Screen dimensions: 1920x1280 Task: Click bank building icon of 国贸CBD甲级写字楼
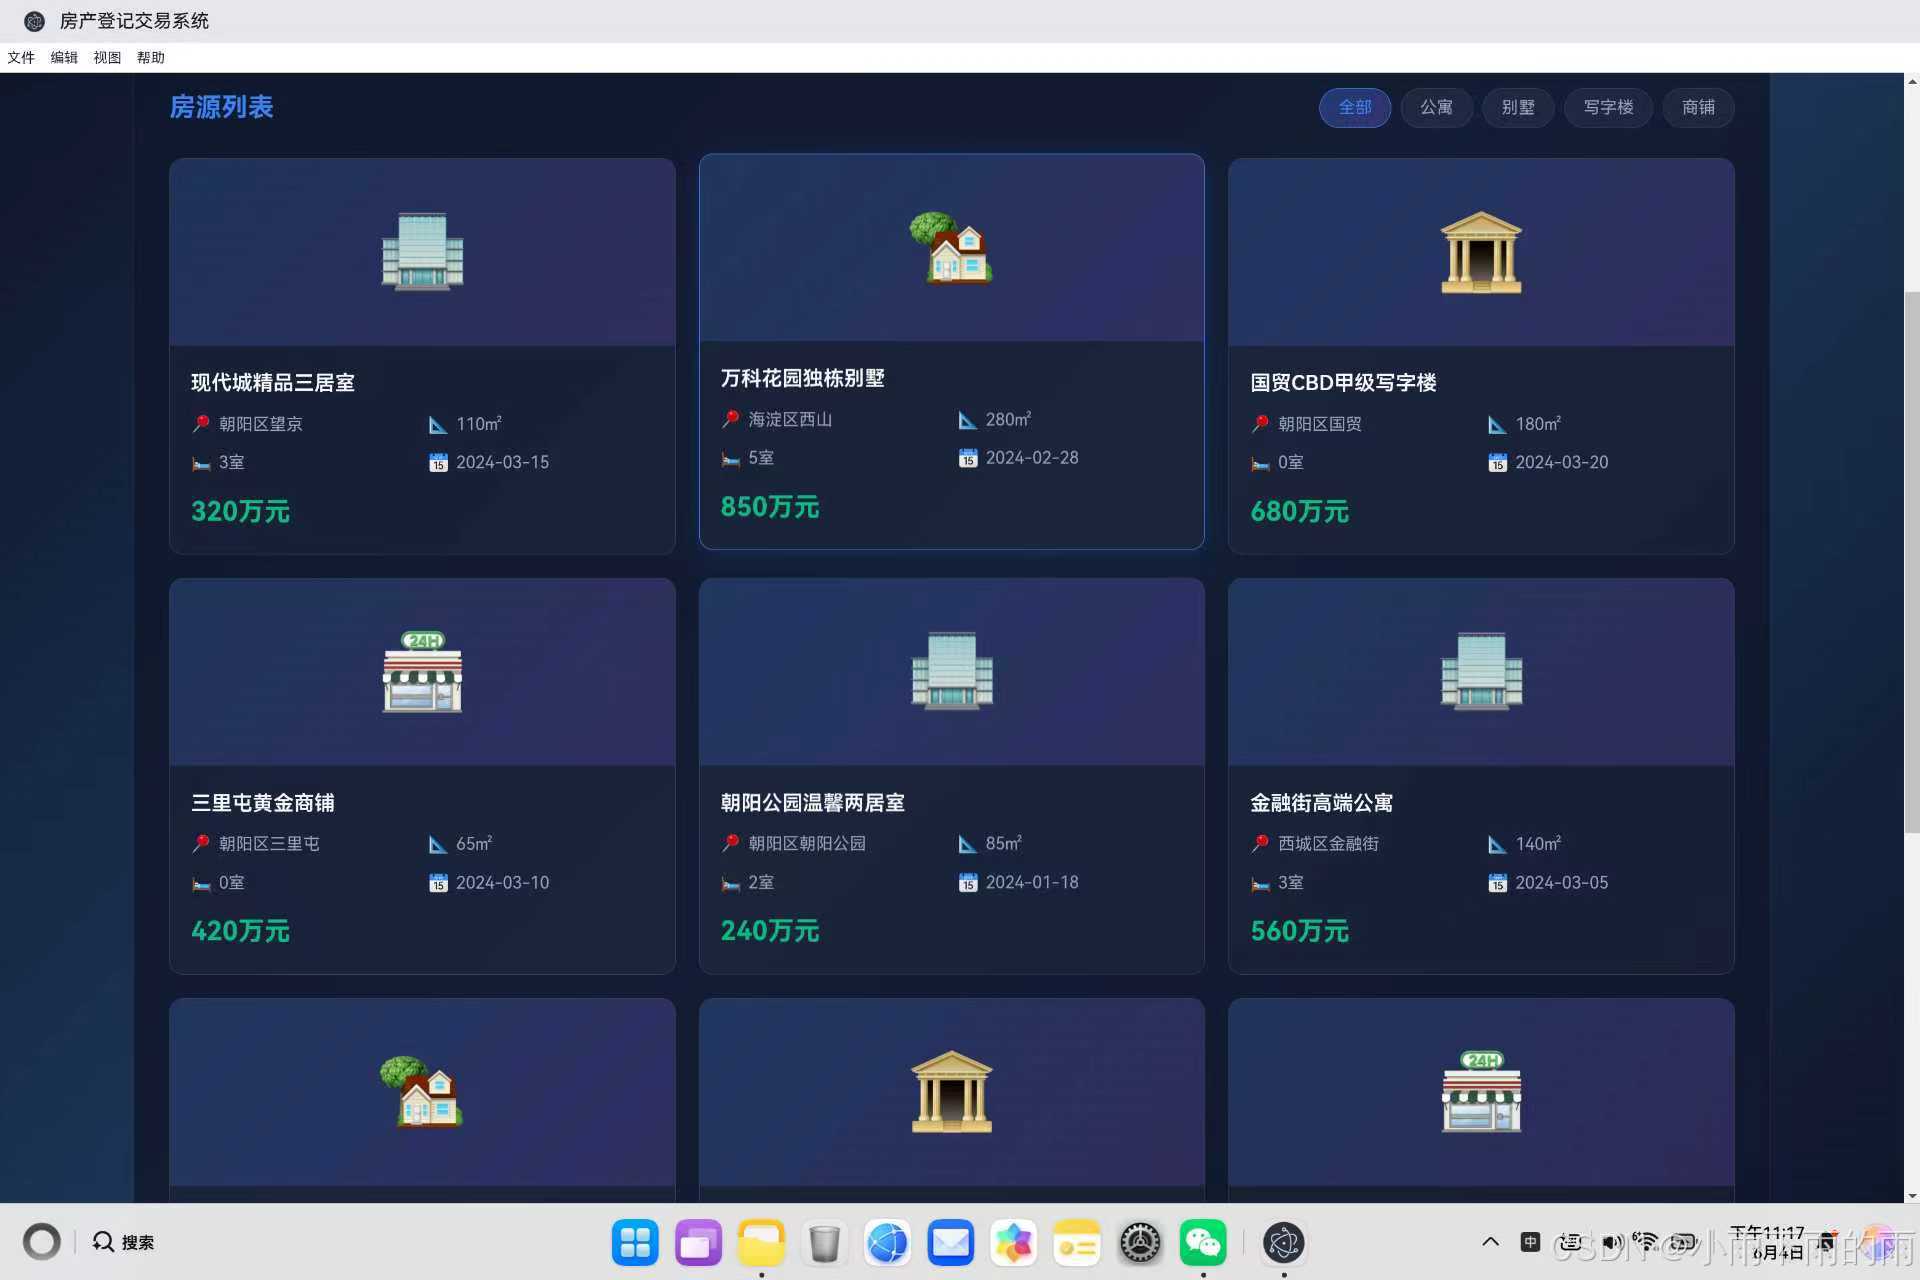(1481, 252)
